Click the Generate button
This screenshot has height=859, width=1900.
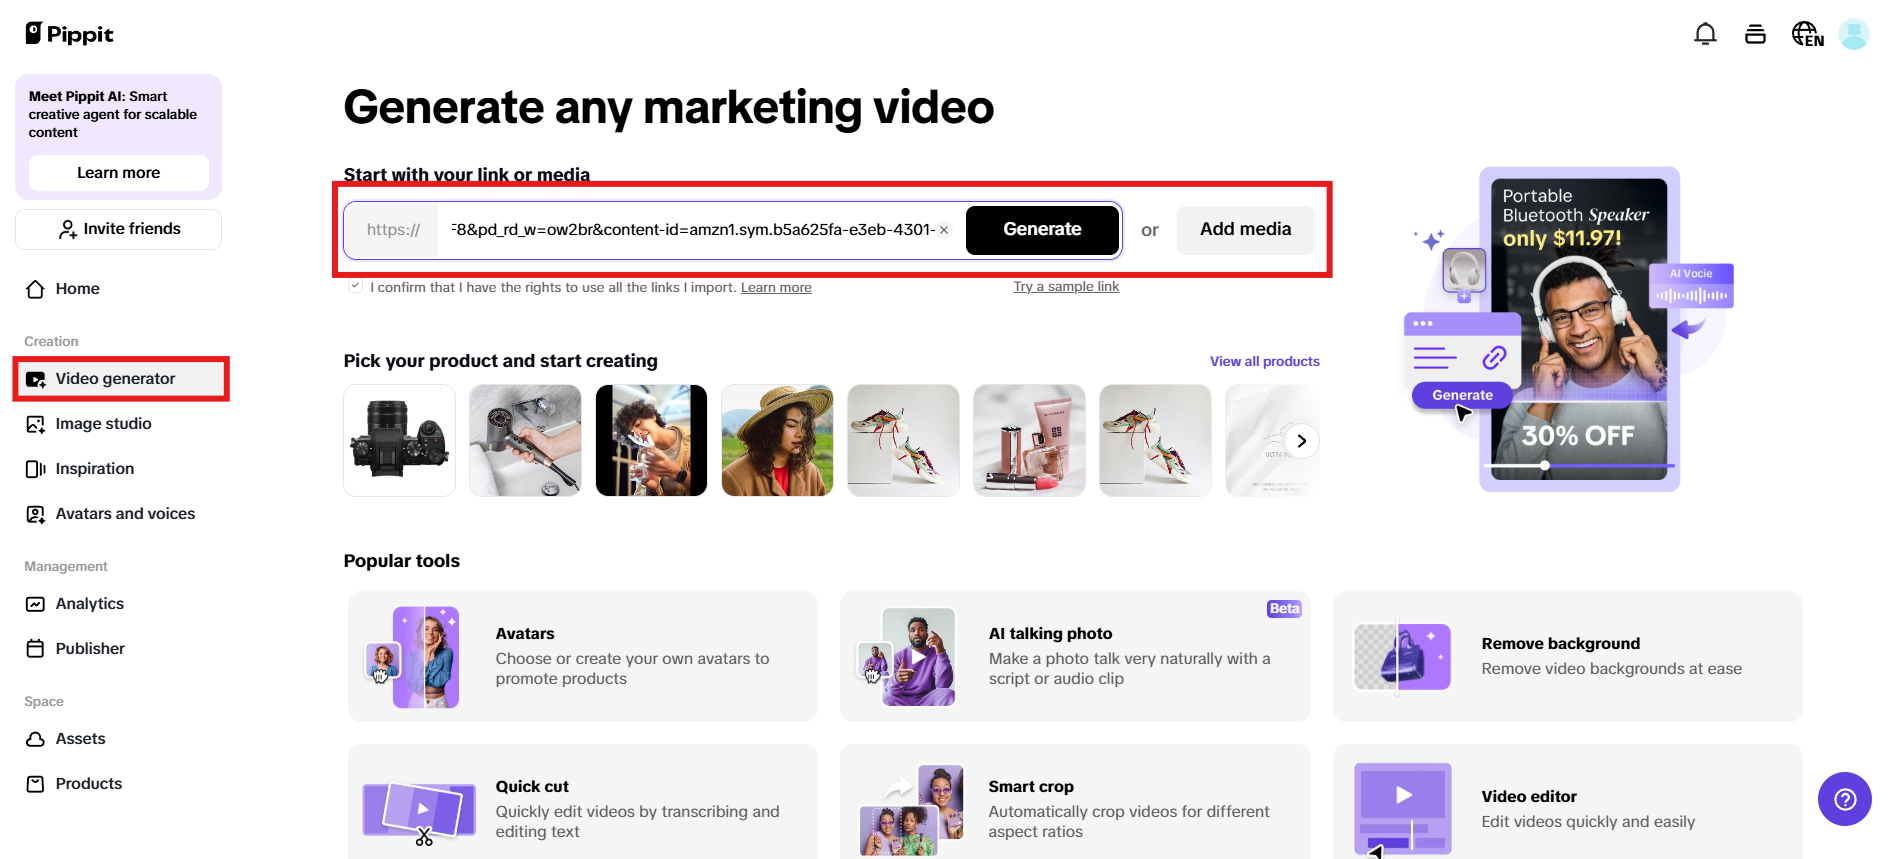point(1042,230)
